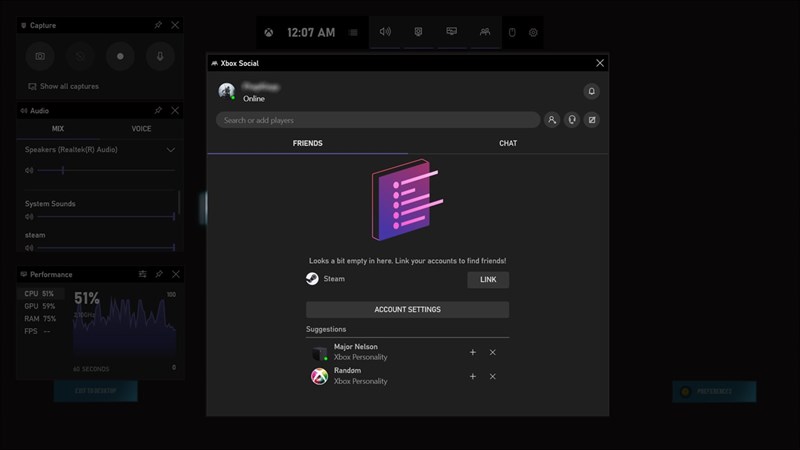
Task: Open ACCOUNT SETTINGS
Action: pyautogui.click(x=407, y=310)
